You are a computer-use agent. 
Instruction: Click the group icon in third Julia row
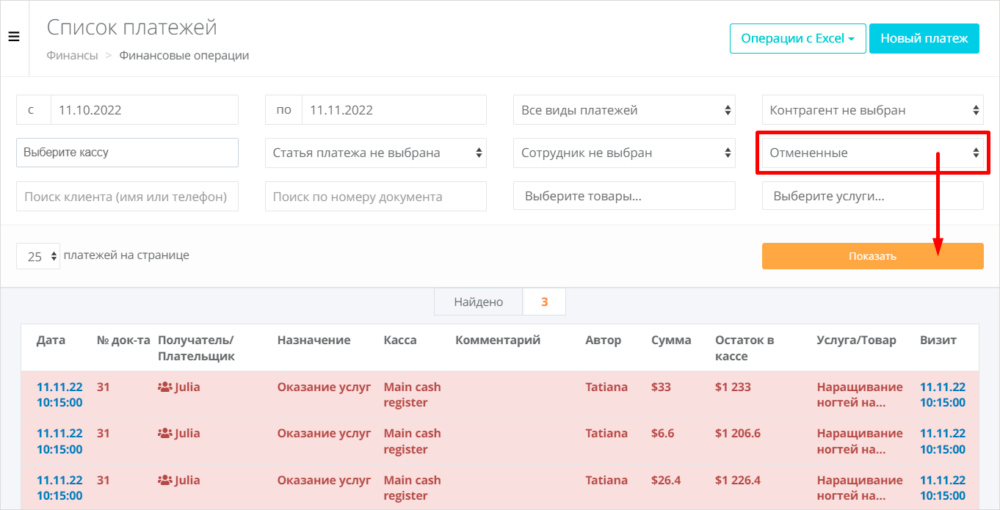[165, 480]
